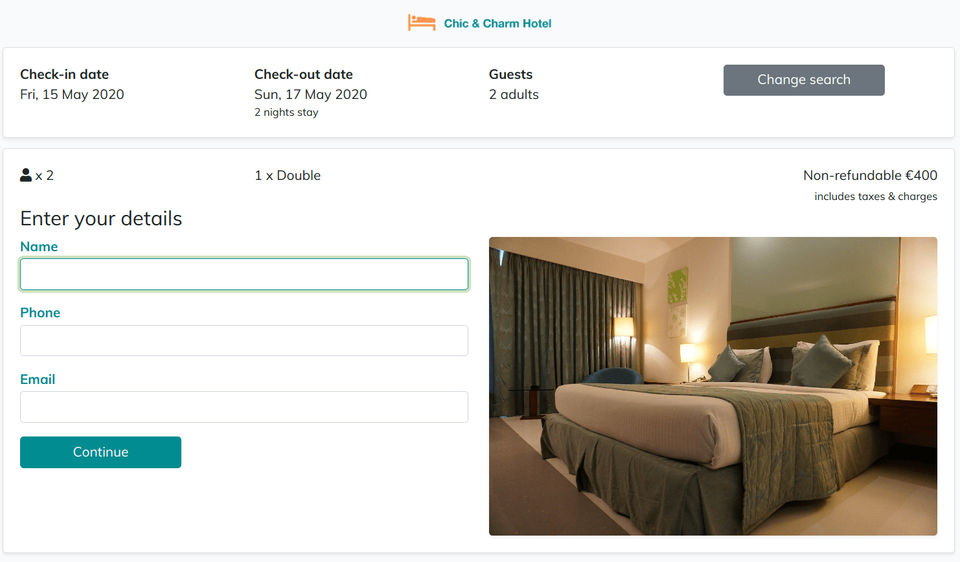This screenshot has width=960, height=562.
Task: Click the Email field label
Action: [38, 380]
